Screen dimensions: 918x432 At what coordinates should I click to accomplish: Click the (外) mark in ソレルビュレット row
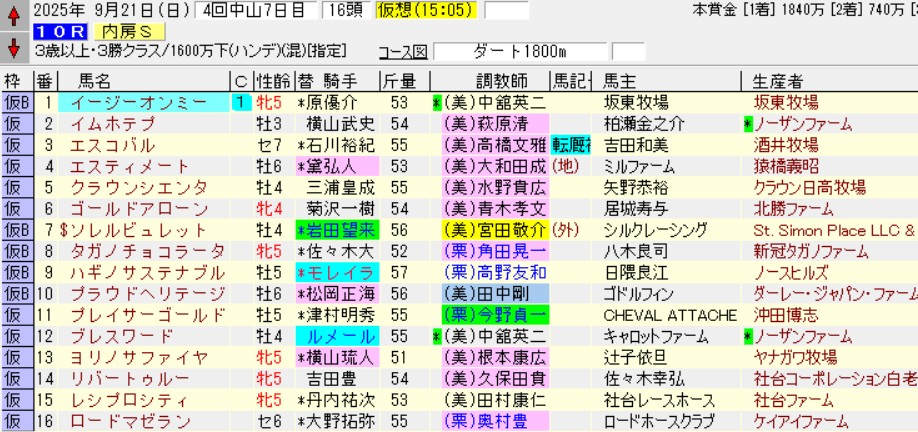[566, 229]
